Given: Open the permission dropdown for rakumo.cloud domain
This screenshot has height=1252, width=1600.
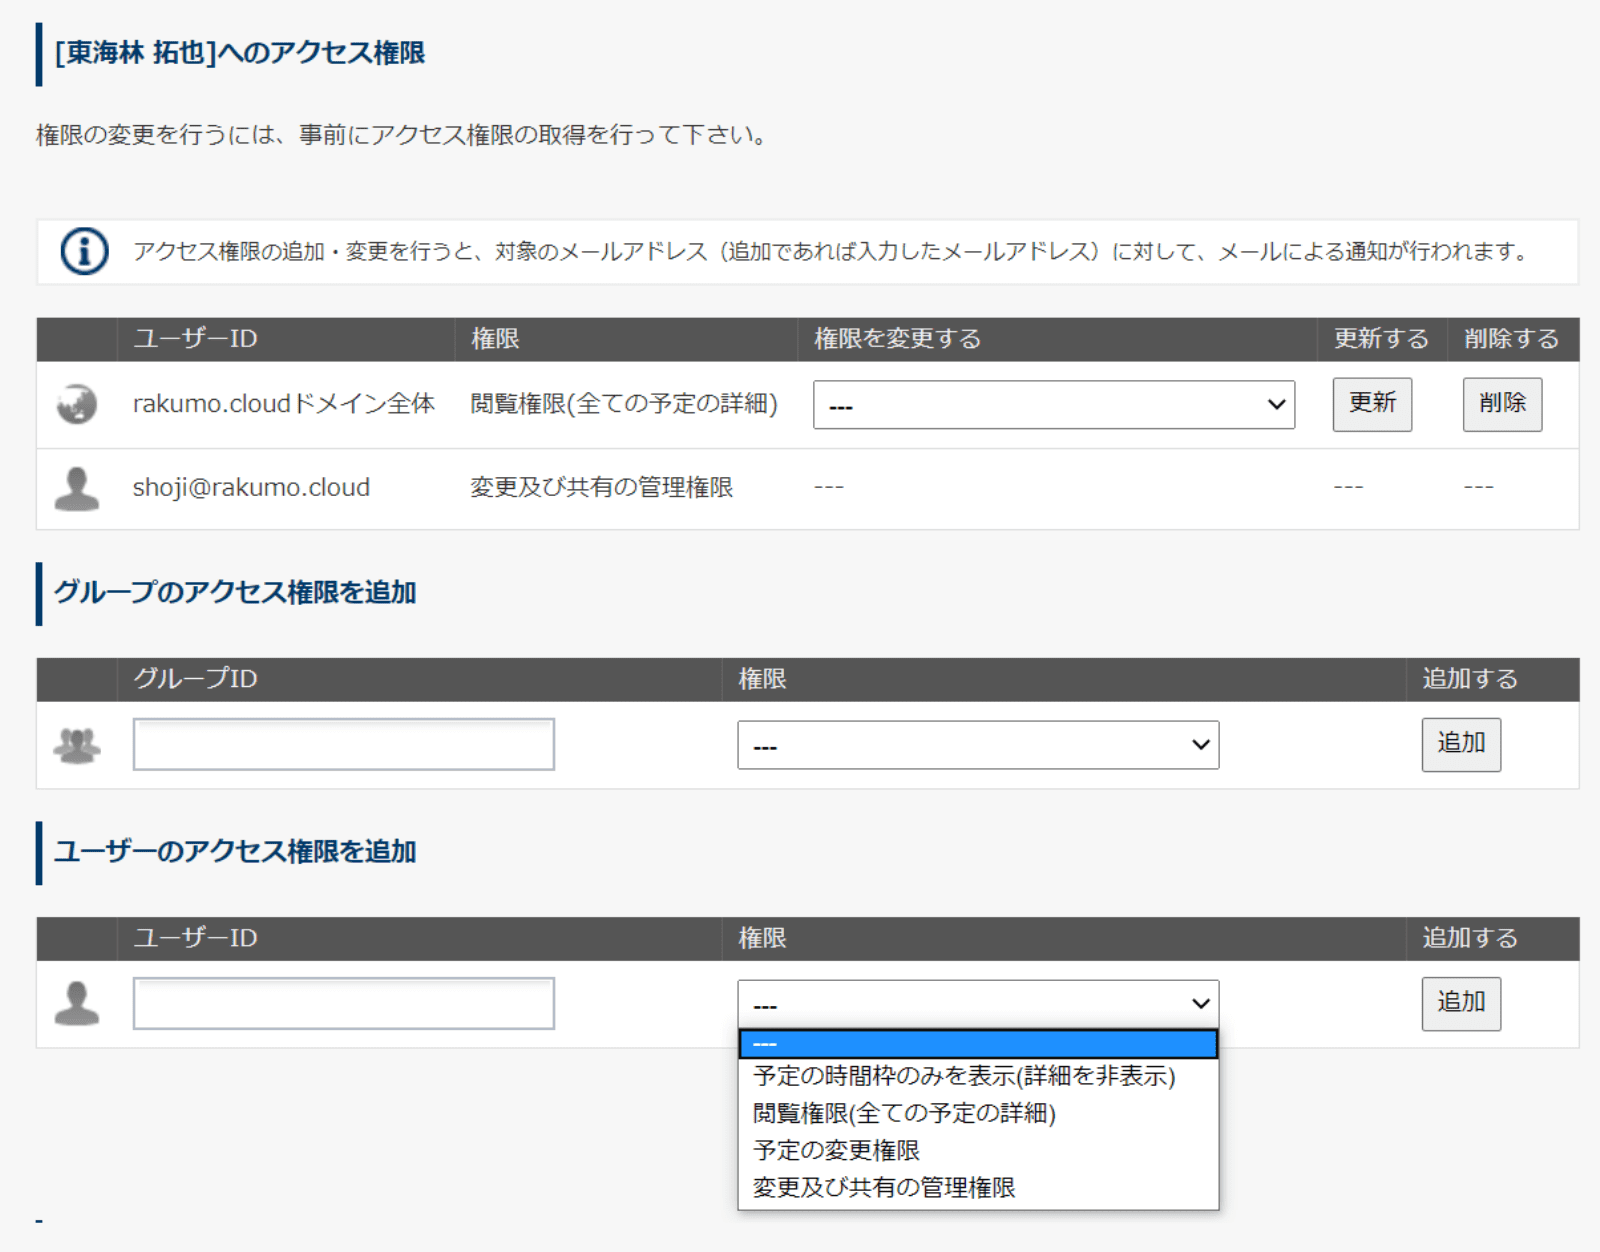Looking at the screenshot, I should pos(1053,404).
